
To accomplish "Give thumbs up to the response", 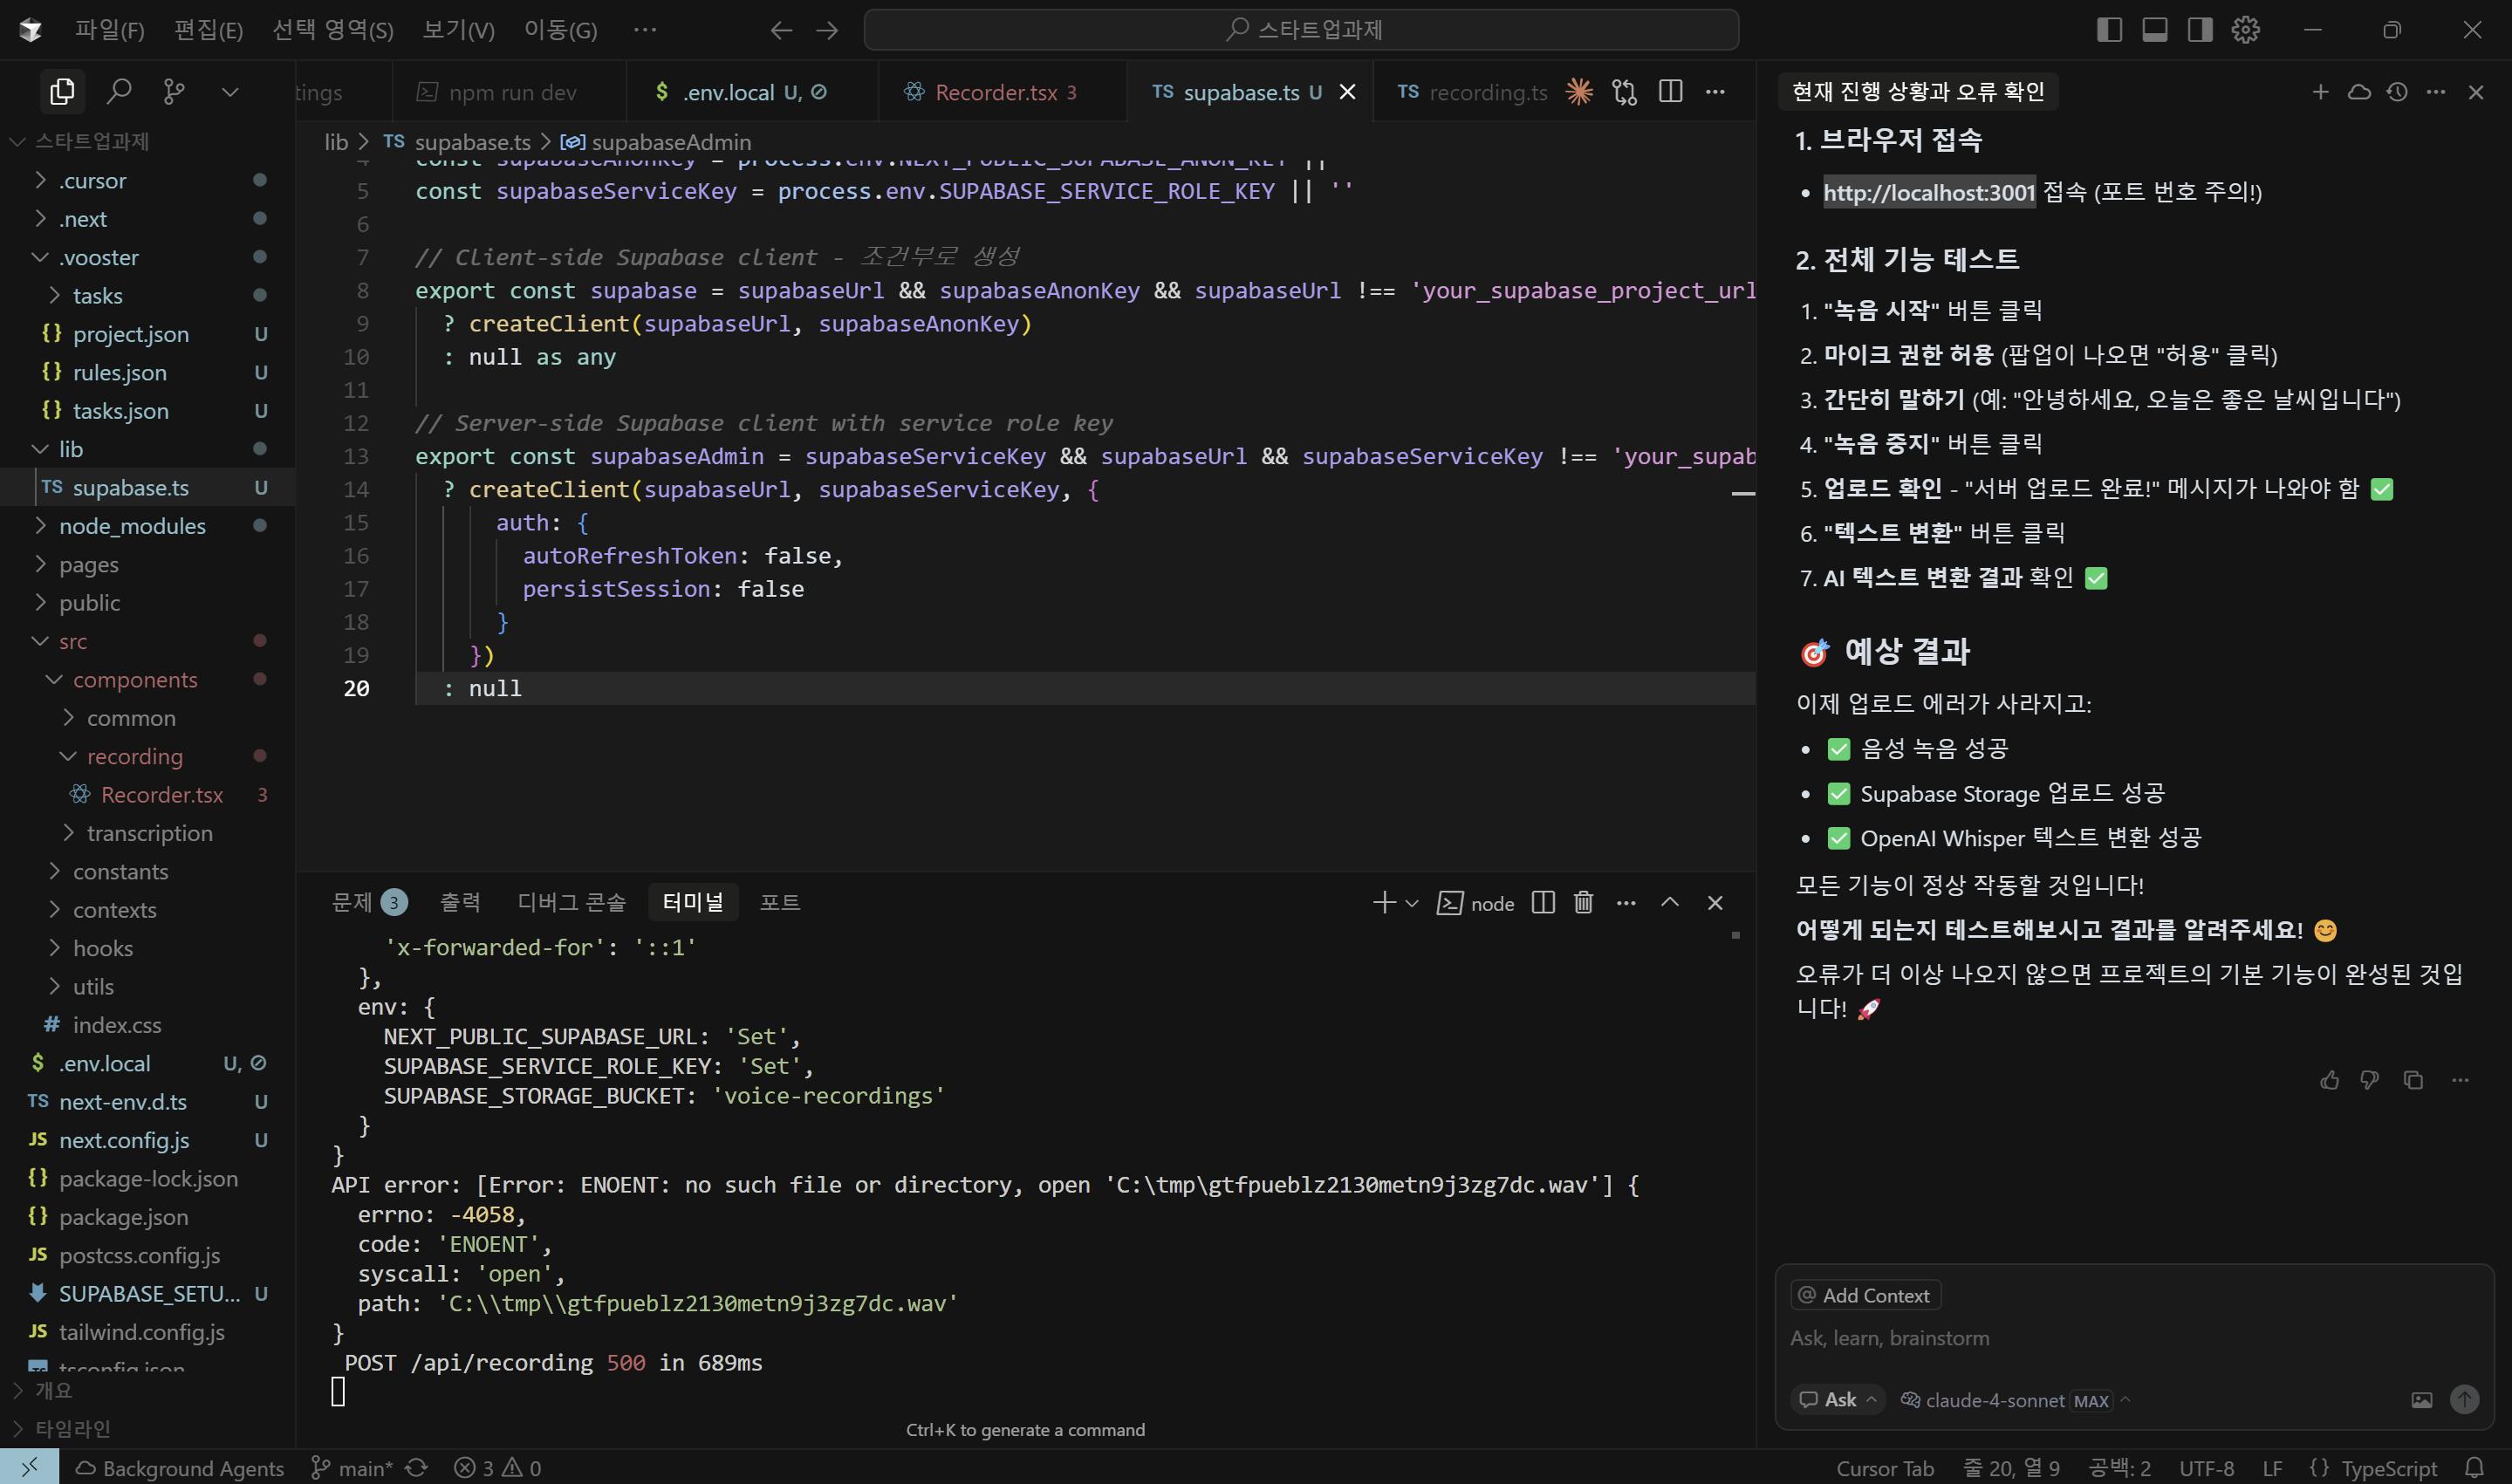I will coord(2329,1080).
